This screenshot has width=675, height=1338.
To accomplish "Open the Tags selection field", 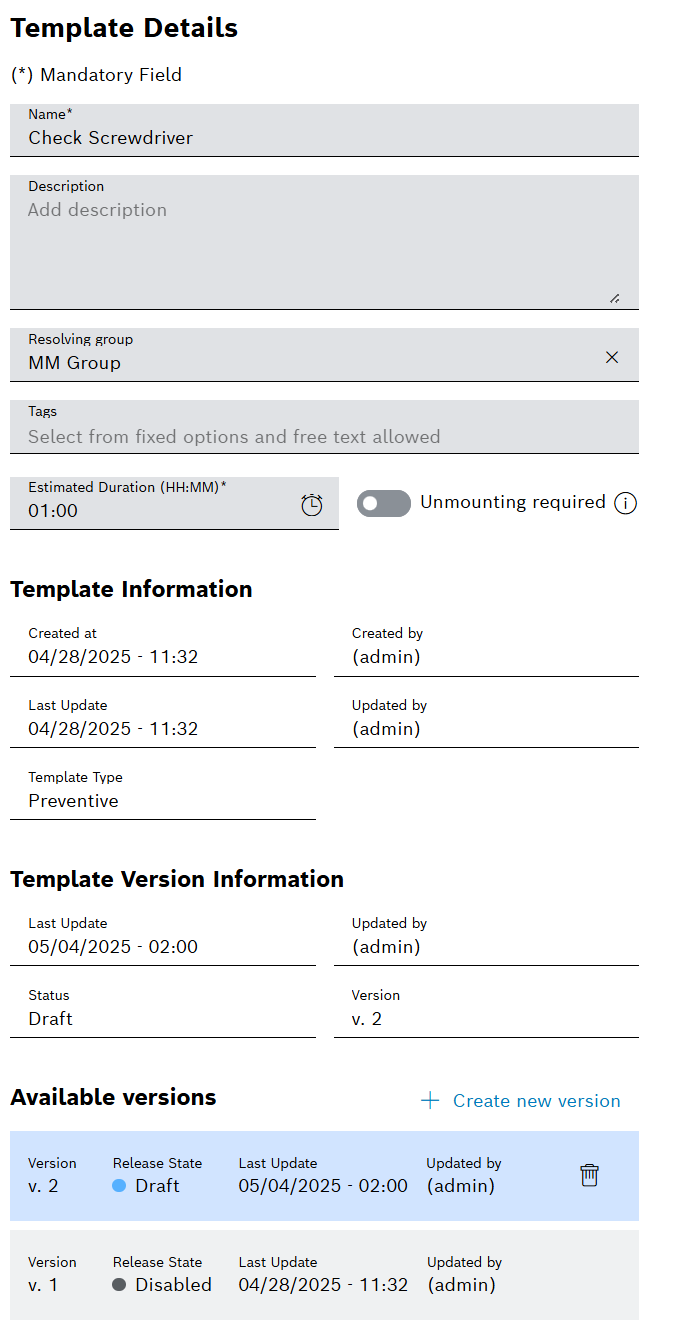I will tap(324, 427).
